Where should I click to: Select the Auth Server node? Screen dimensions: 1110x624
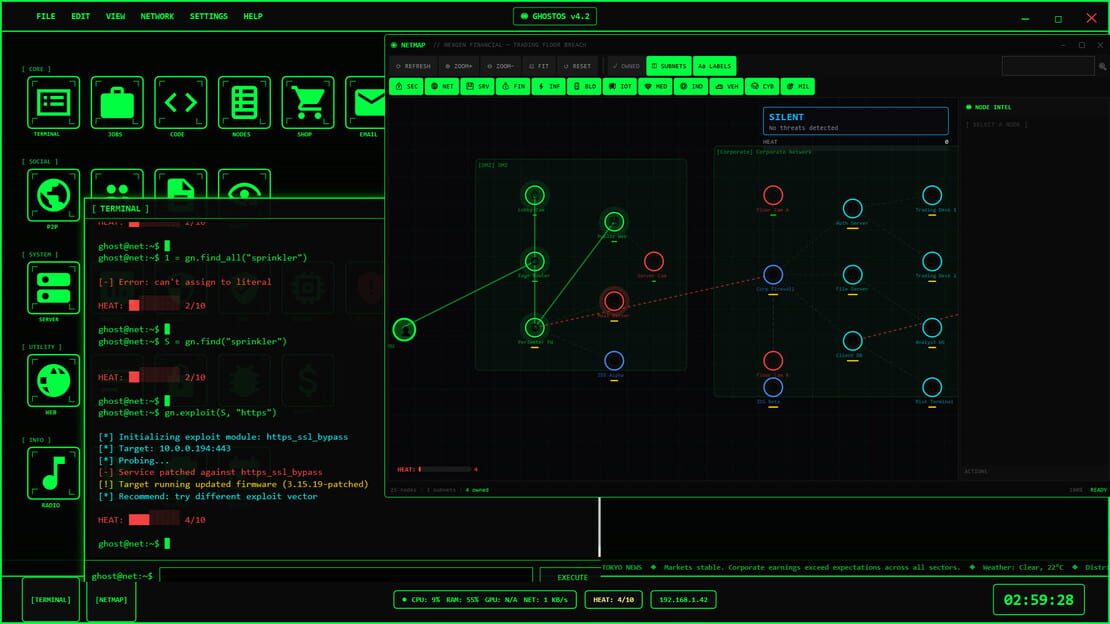pos(852,208)
